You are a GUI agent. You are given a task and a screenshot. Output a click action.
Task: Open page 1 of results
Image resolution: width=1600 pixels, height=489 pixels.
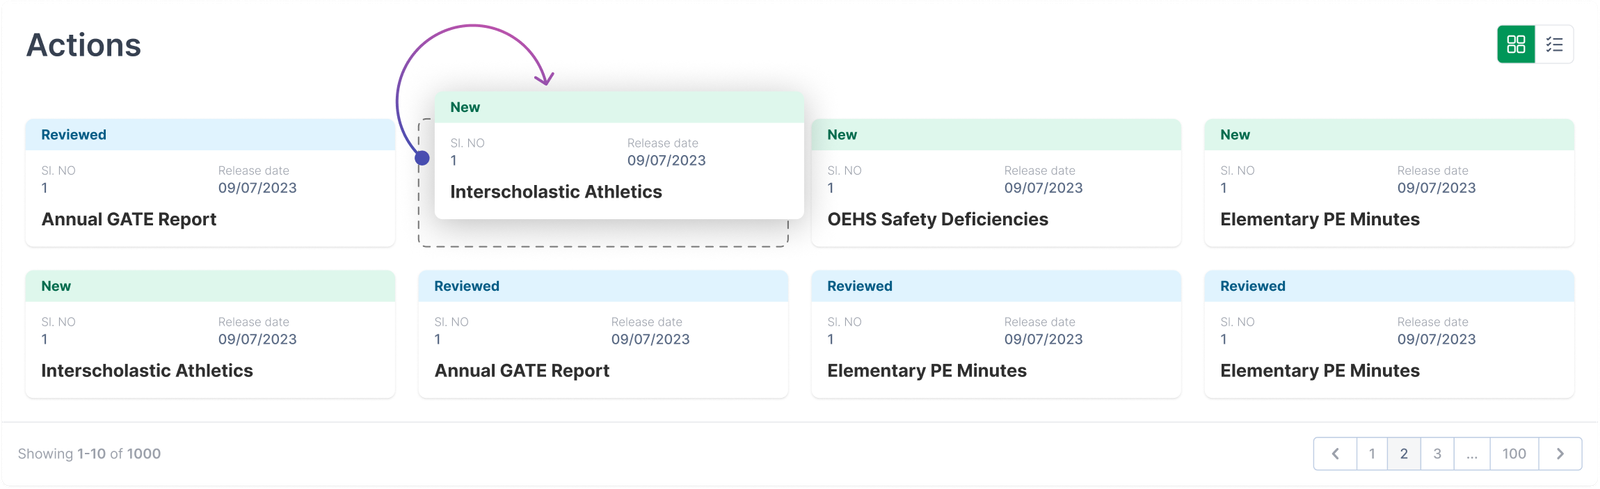[x=1372, y=454]
